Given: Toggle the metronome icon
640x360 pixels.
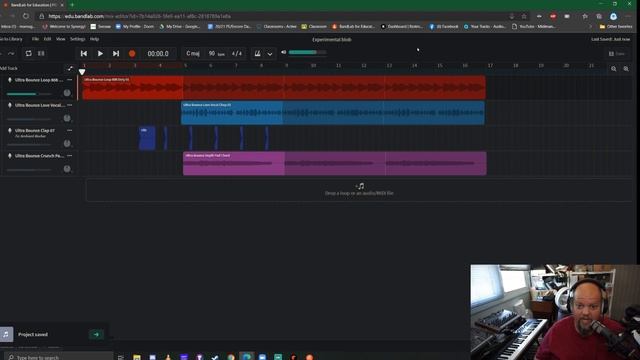Looking at the screenshot, I should [x=258, y=53].
